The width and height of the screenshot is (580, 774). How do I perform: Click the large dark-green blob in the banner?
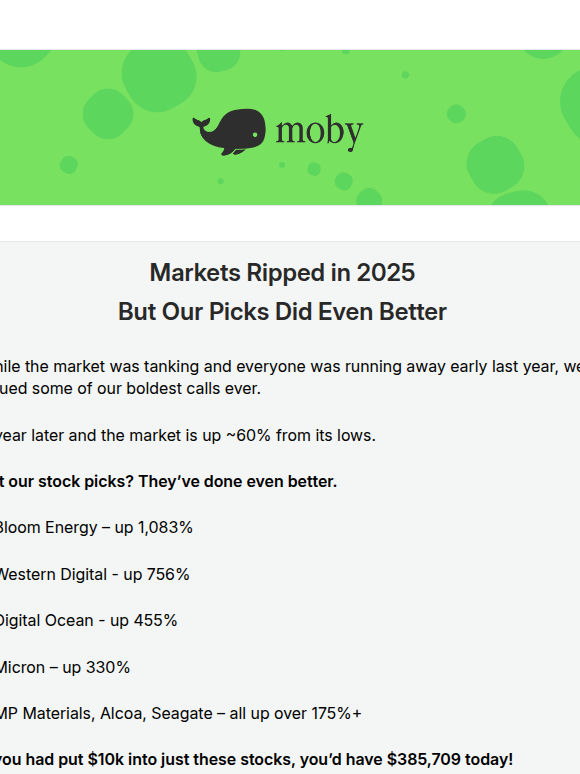(x=159, y=80)
